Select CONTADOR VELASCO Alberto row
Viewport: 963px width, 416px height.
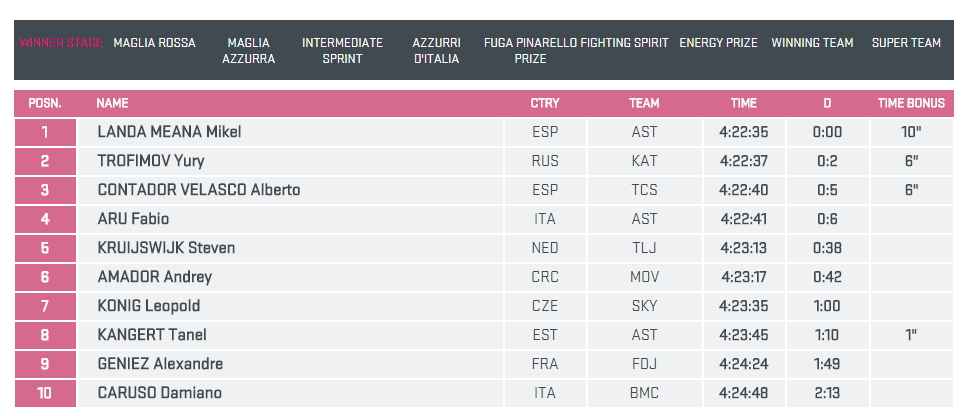198,190
